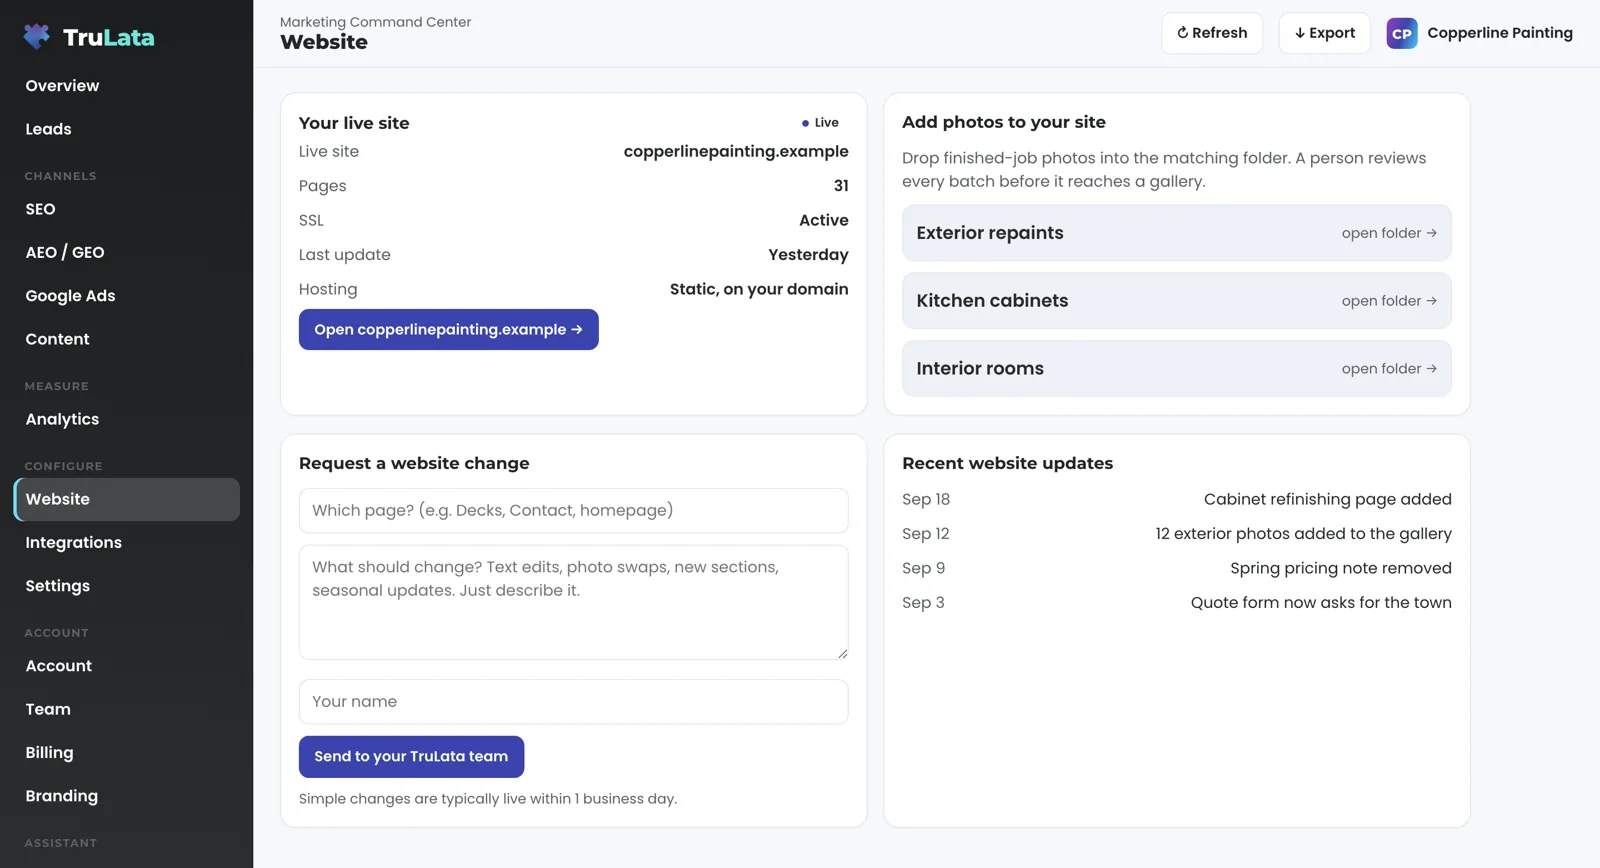The width and height of the screenshot is (1600, 868).
Task: Click the Last update 'Yesterday' value
Action: pos(808,255)
